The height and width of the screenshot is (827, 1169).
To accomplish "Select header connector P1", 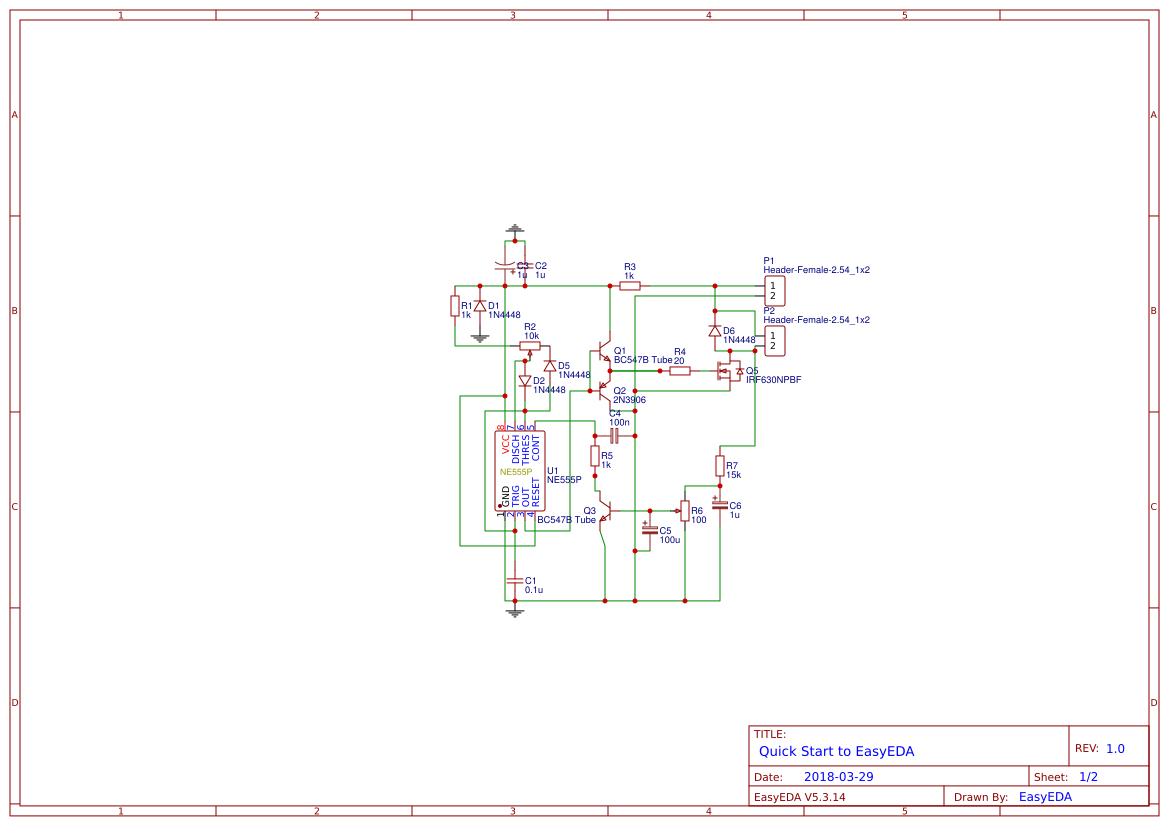I will [775, 290].
